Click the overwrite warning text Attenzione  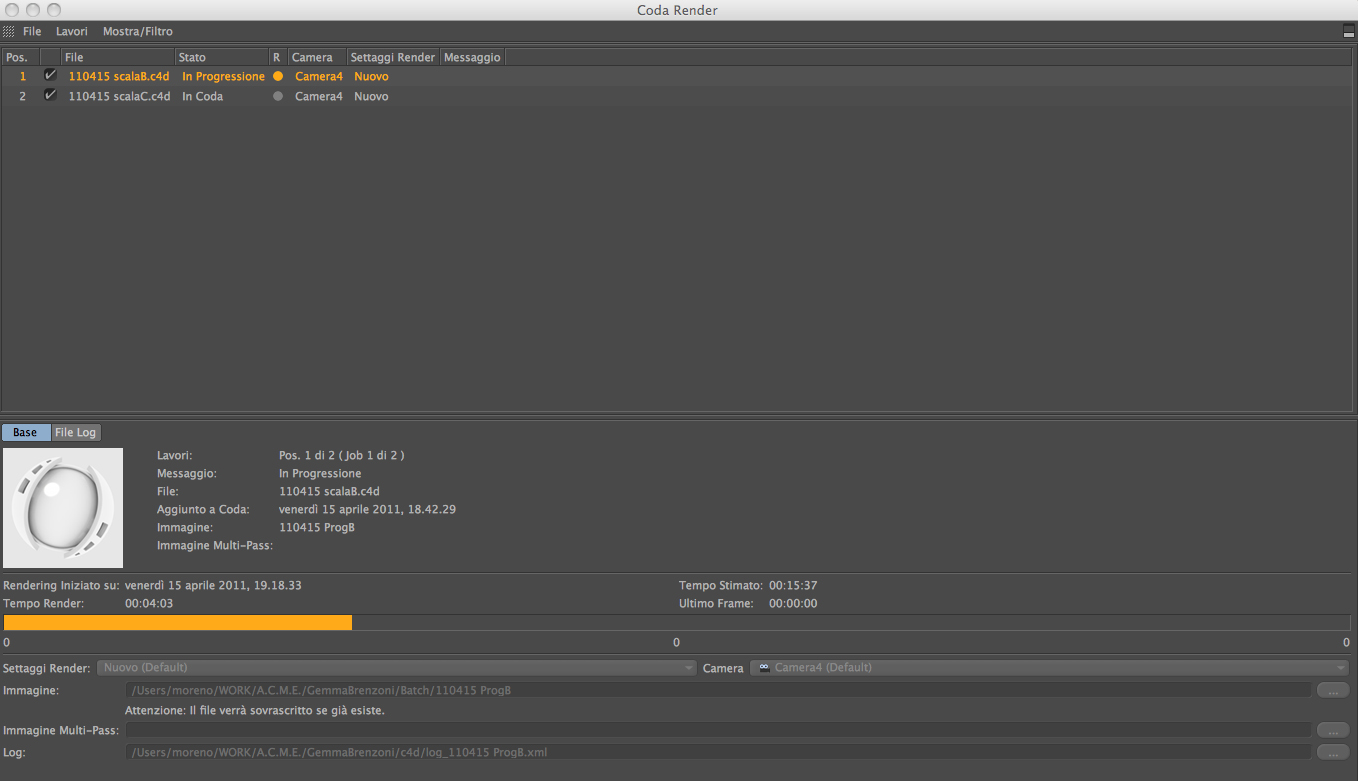(x=254, y=710)
